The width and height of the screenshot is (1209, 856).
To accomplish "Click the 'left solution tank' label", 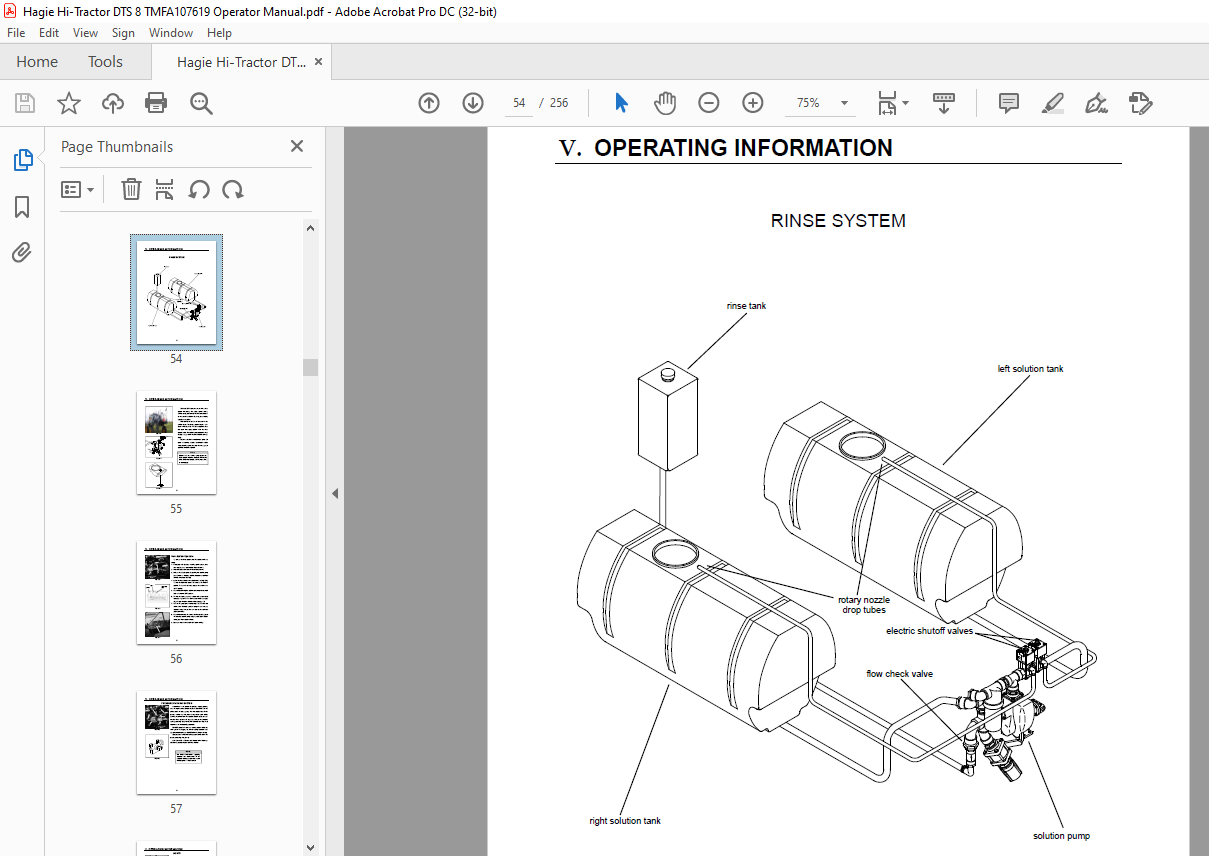I will [x=1030, y=369].
